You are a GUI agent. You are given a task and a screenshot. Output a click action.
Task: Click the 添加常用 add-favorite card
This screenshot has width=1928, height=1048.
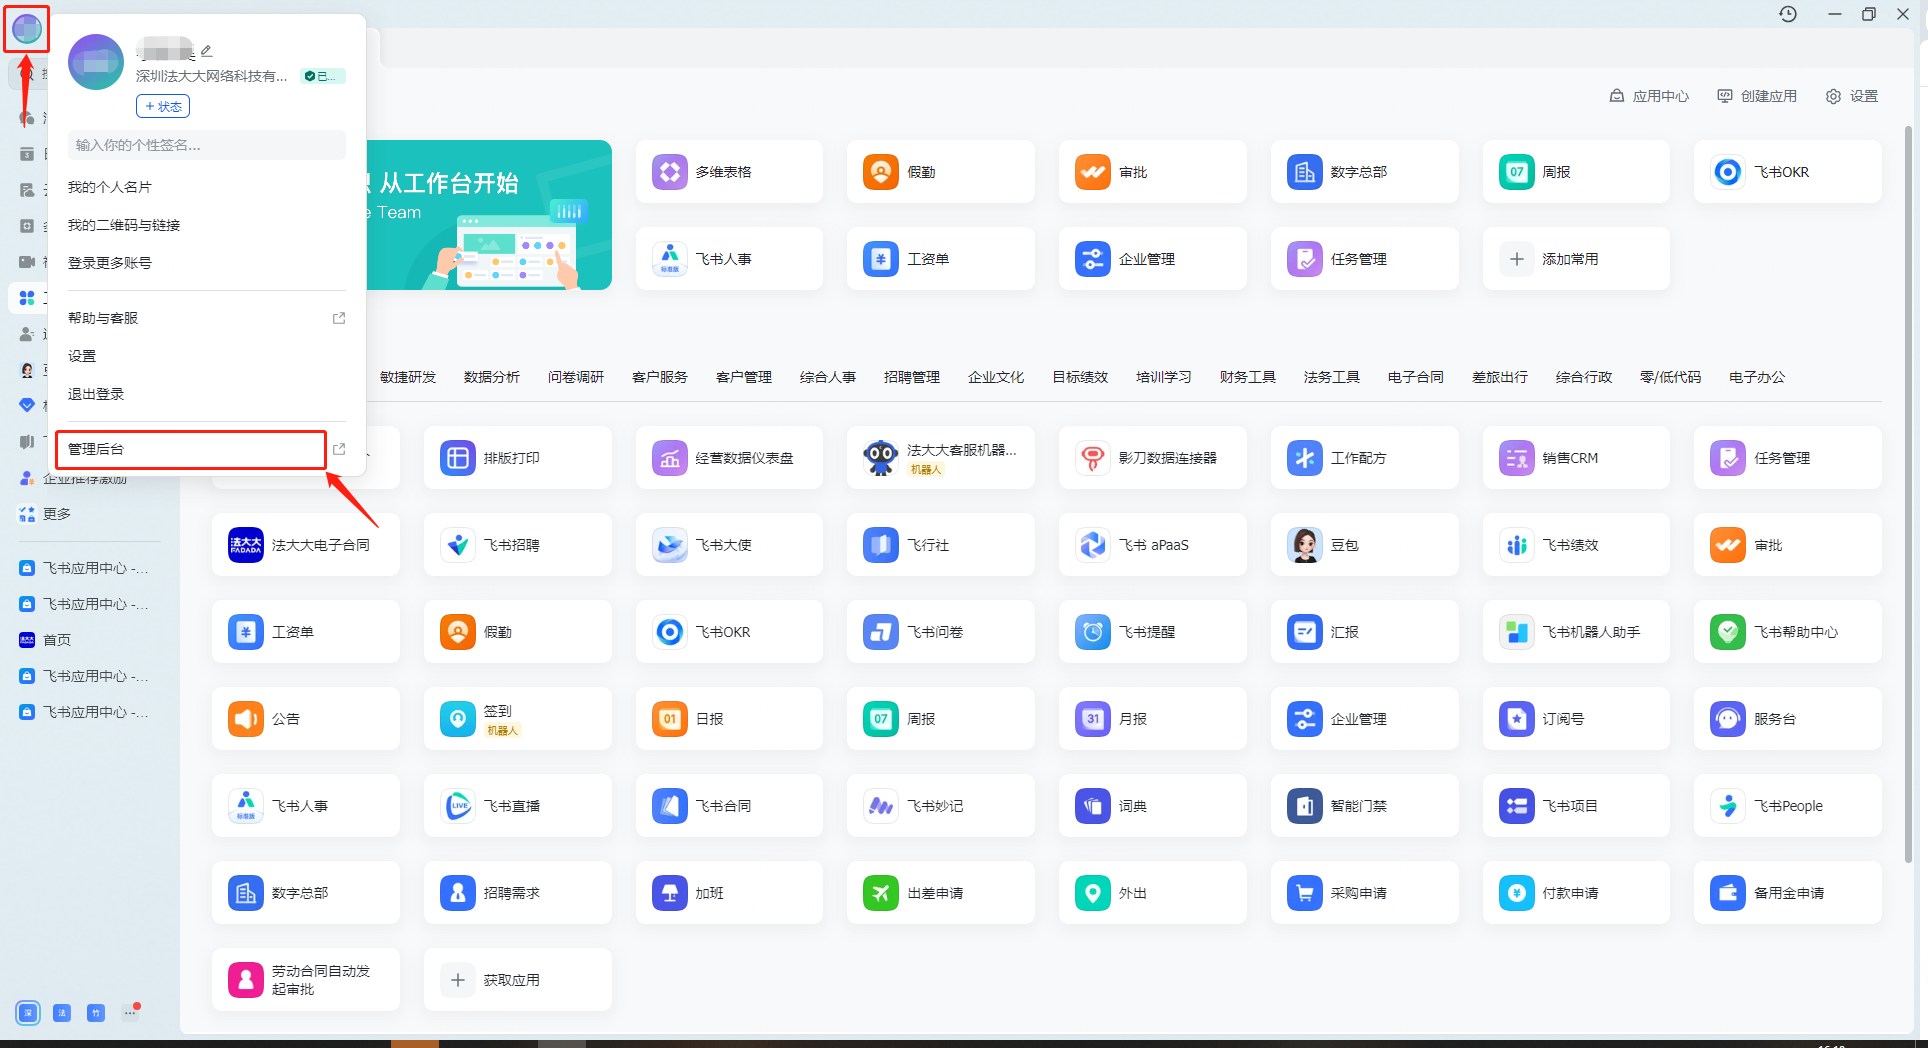coord(1576,259)
